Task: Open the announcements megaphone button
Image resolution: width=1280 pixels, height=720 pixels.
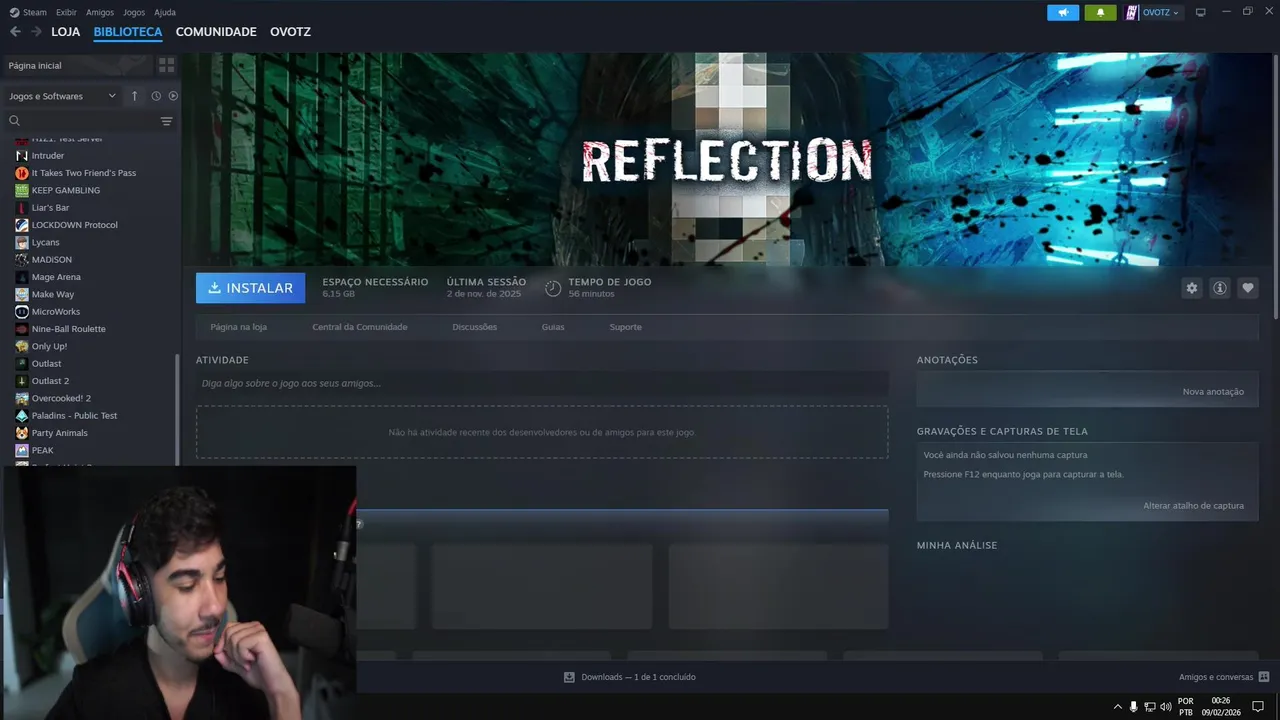Action: click(1063, 12)
